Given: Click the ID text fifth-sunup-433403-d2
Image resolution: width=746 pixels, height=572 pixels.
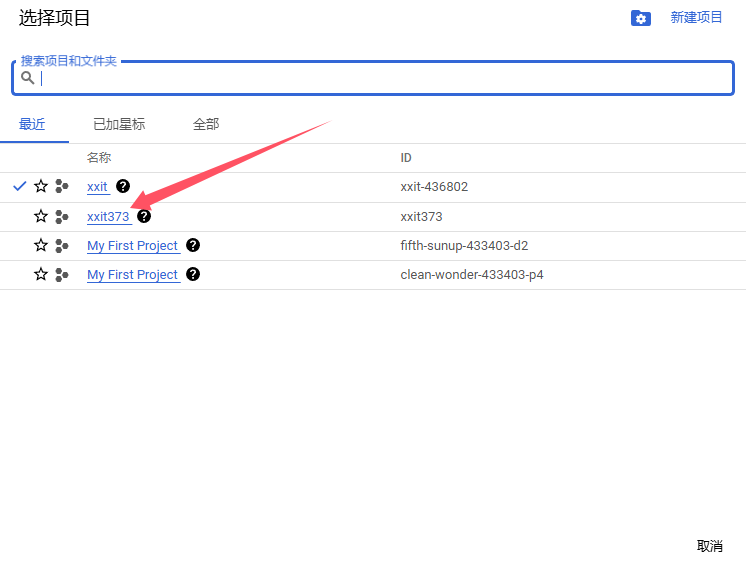Looking at the screenshot, I should 464,246.
